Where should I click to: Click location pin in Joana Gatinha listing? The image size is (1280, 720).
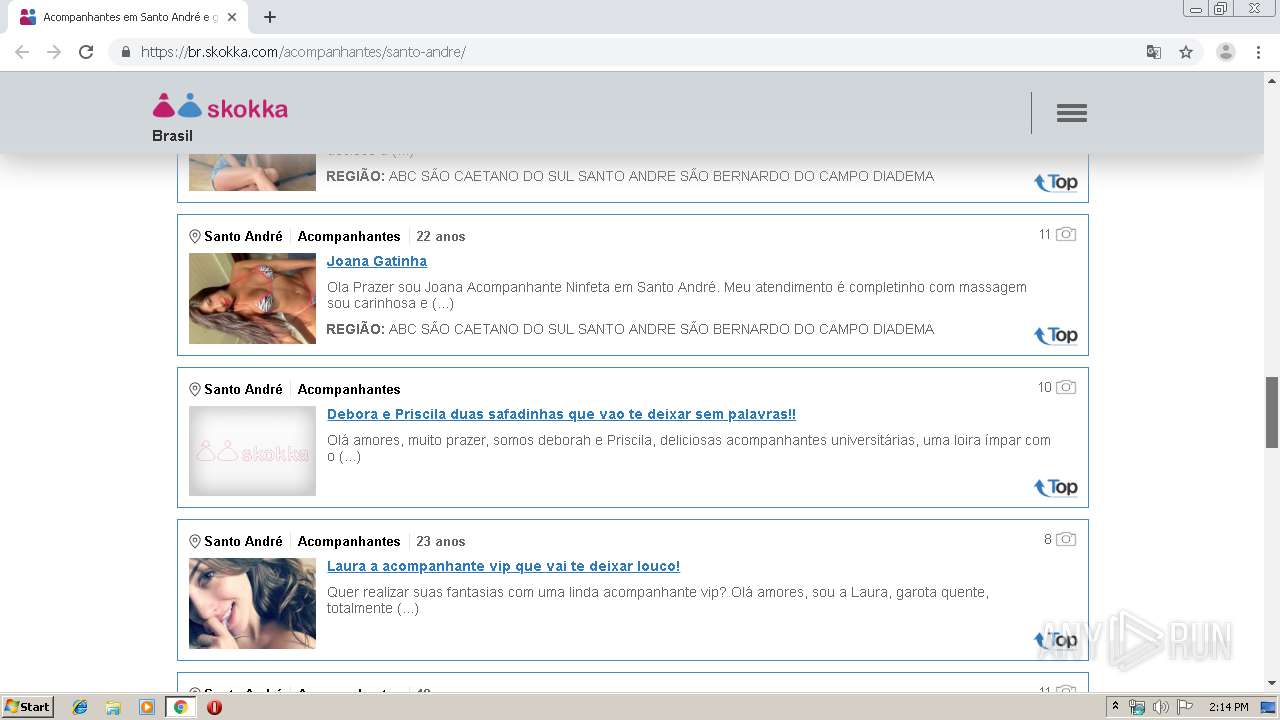point(195,237)
